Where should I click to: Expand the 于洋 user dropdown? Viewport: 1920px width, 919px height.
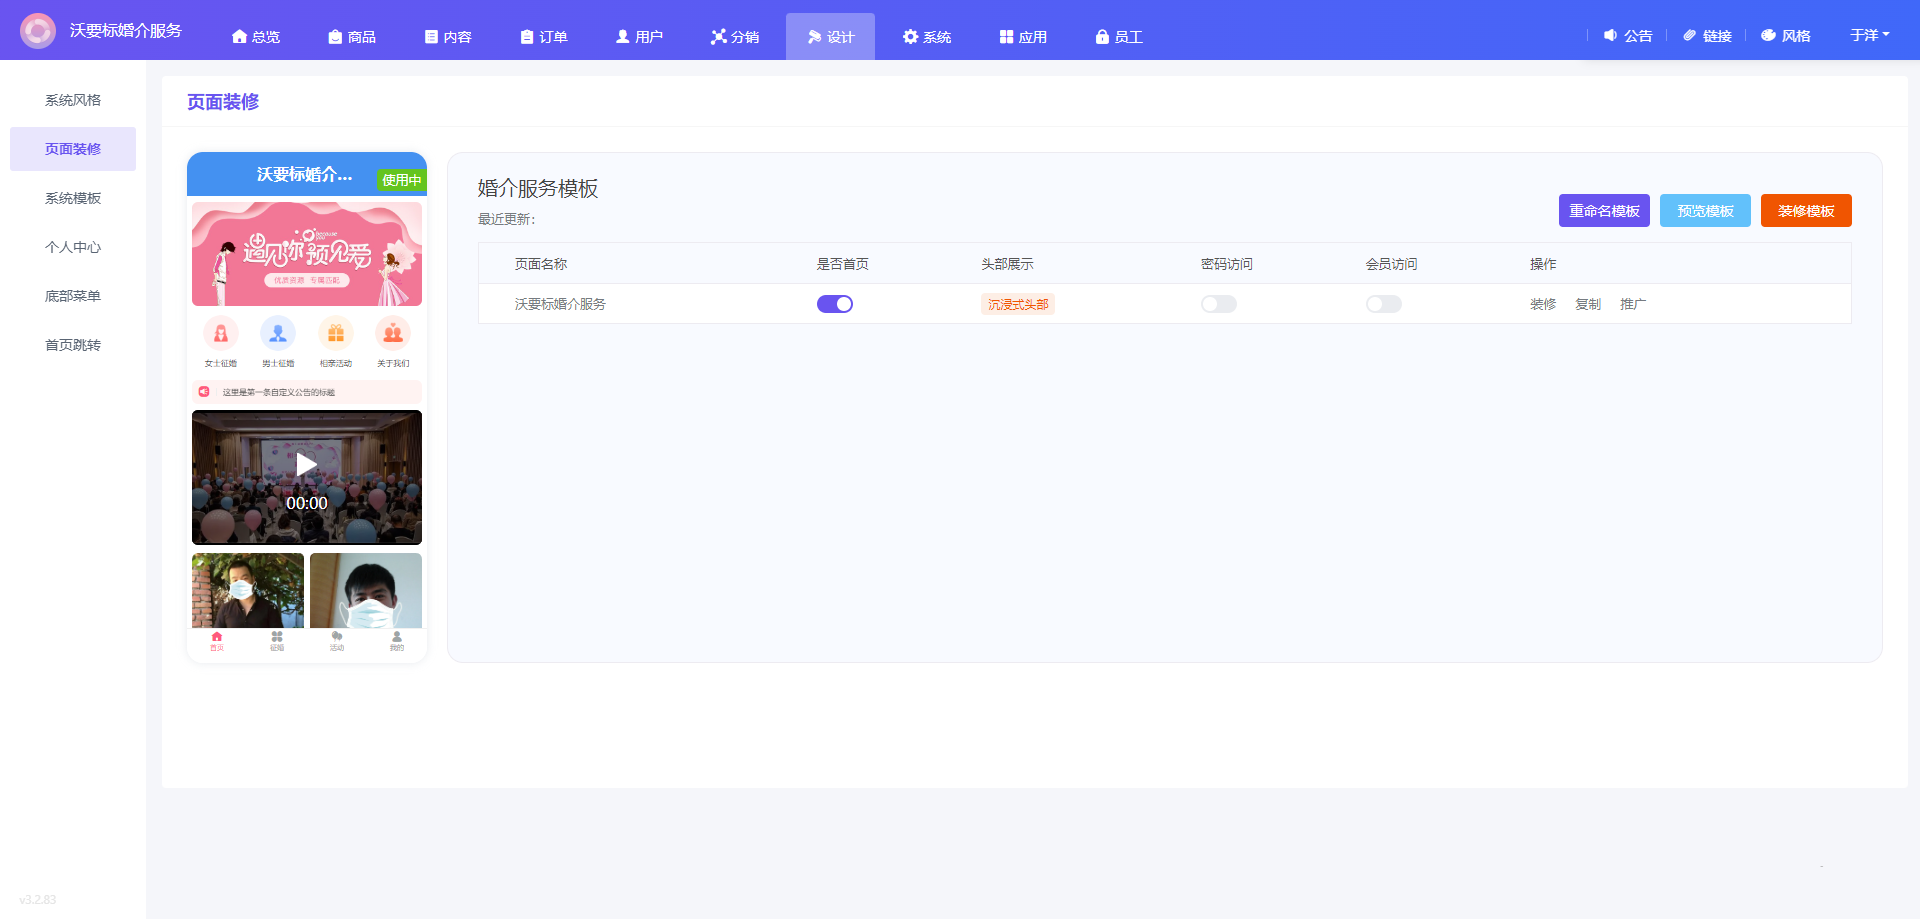1869,35
